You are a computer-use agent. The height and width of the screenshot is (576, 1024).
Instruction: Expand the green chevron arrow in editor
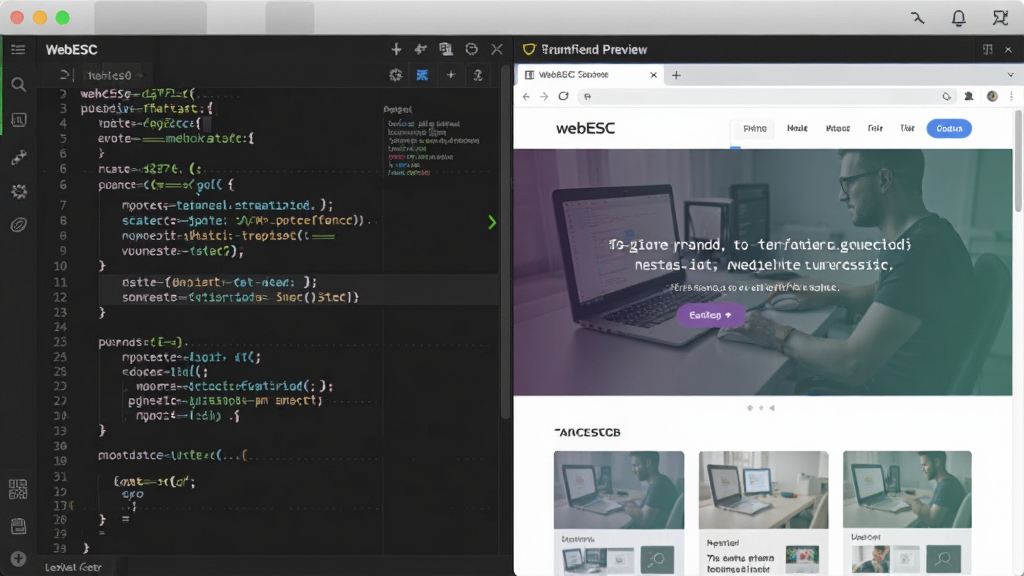coord(492,222)
